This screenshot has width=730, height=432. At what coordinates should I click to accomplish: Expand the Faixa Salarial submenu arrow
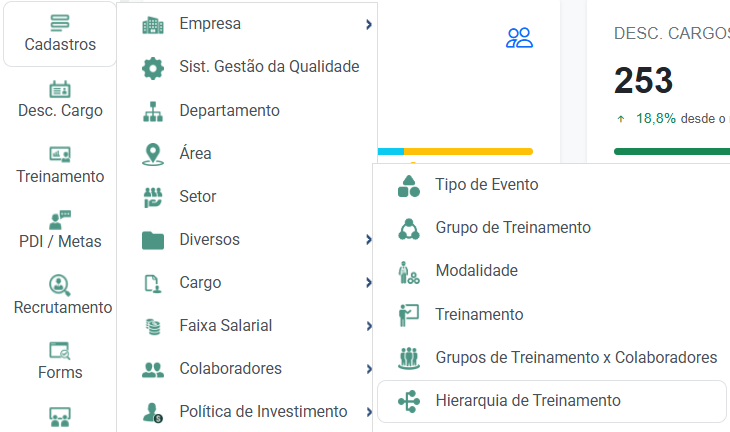pos(369,325)
